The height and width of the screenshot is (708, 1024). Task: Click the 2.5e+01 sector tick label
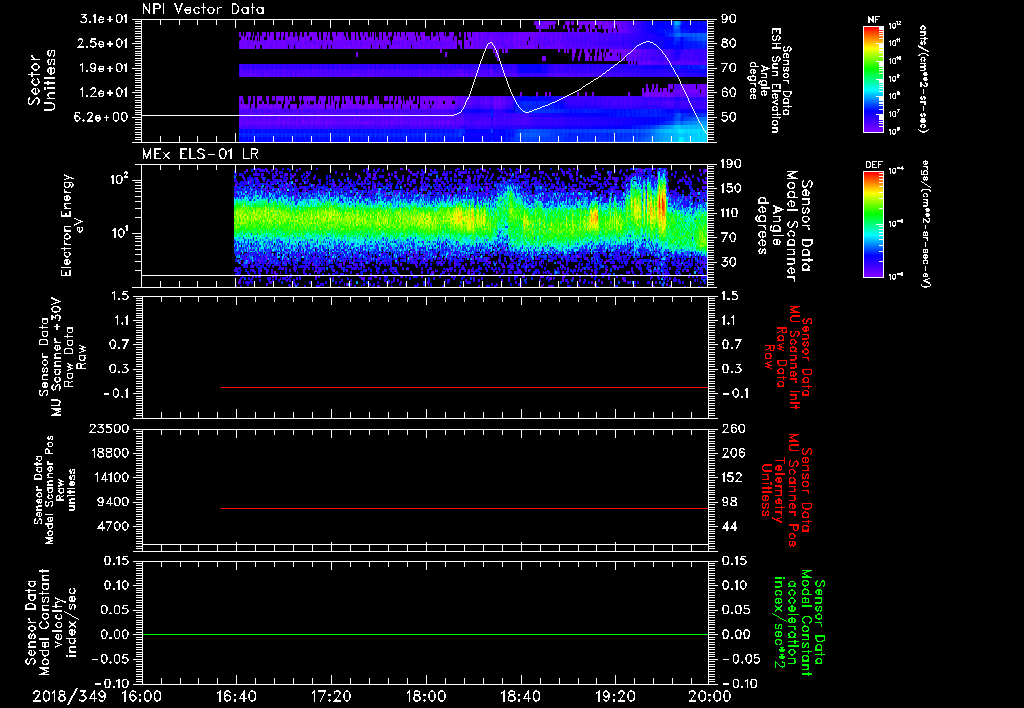point(104,43)
